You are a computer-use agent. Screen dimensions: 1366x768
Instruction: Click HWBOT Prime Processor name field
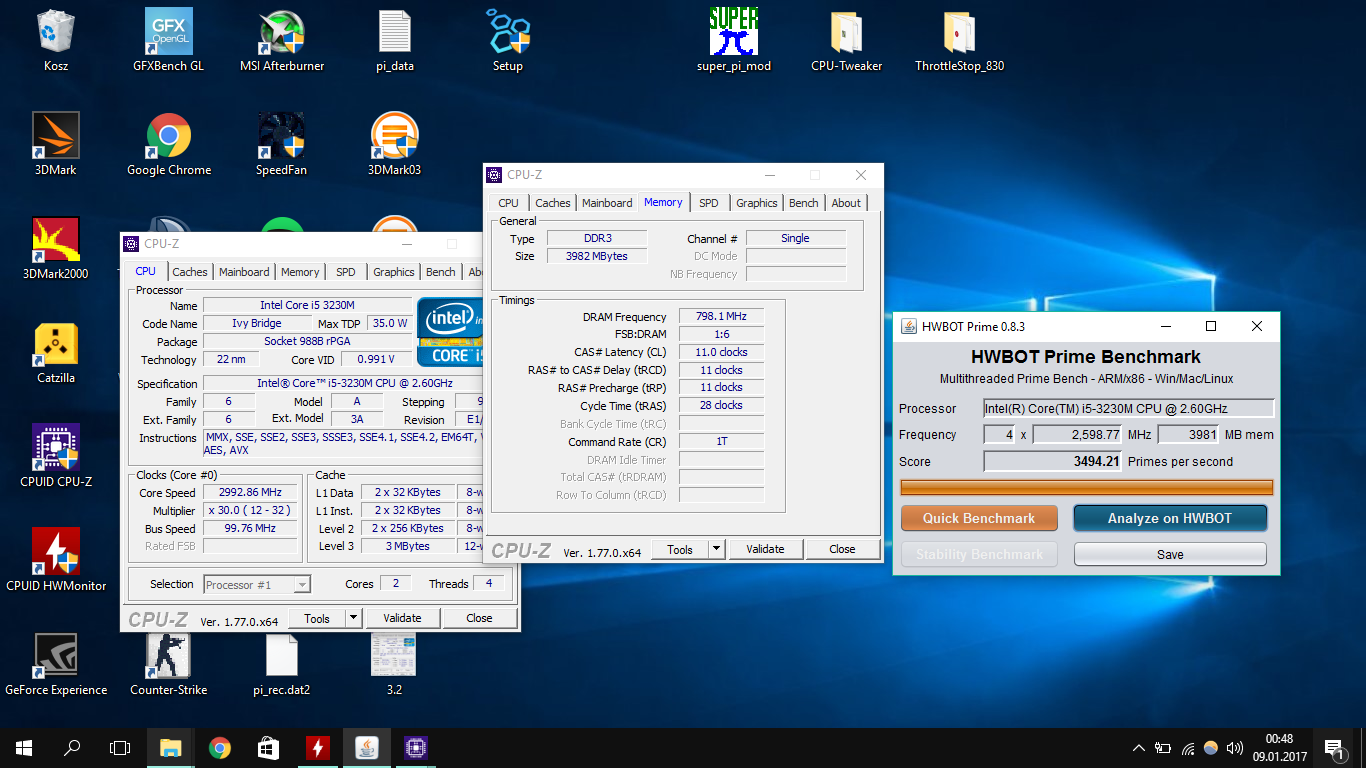coord(1129,408)
